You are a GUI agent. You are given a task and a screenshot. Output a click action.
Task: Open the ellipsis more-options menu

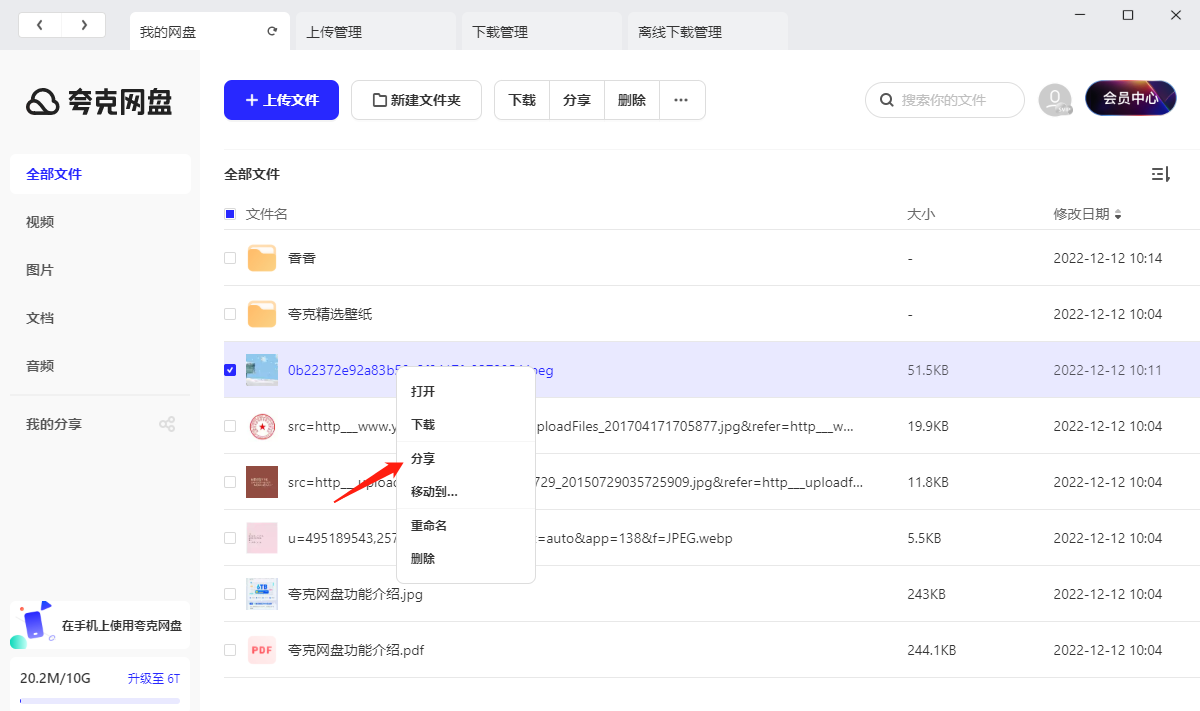[682, 100]
